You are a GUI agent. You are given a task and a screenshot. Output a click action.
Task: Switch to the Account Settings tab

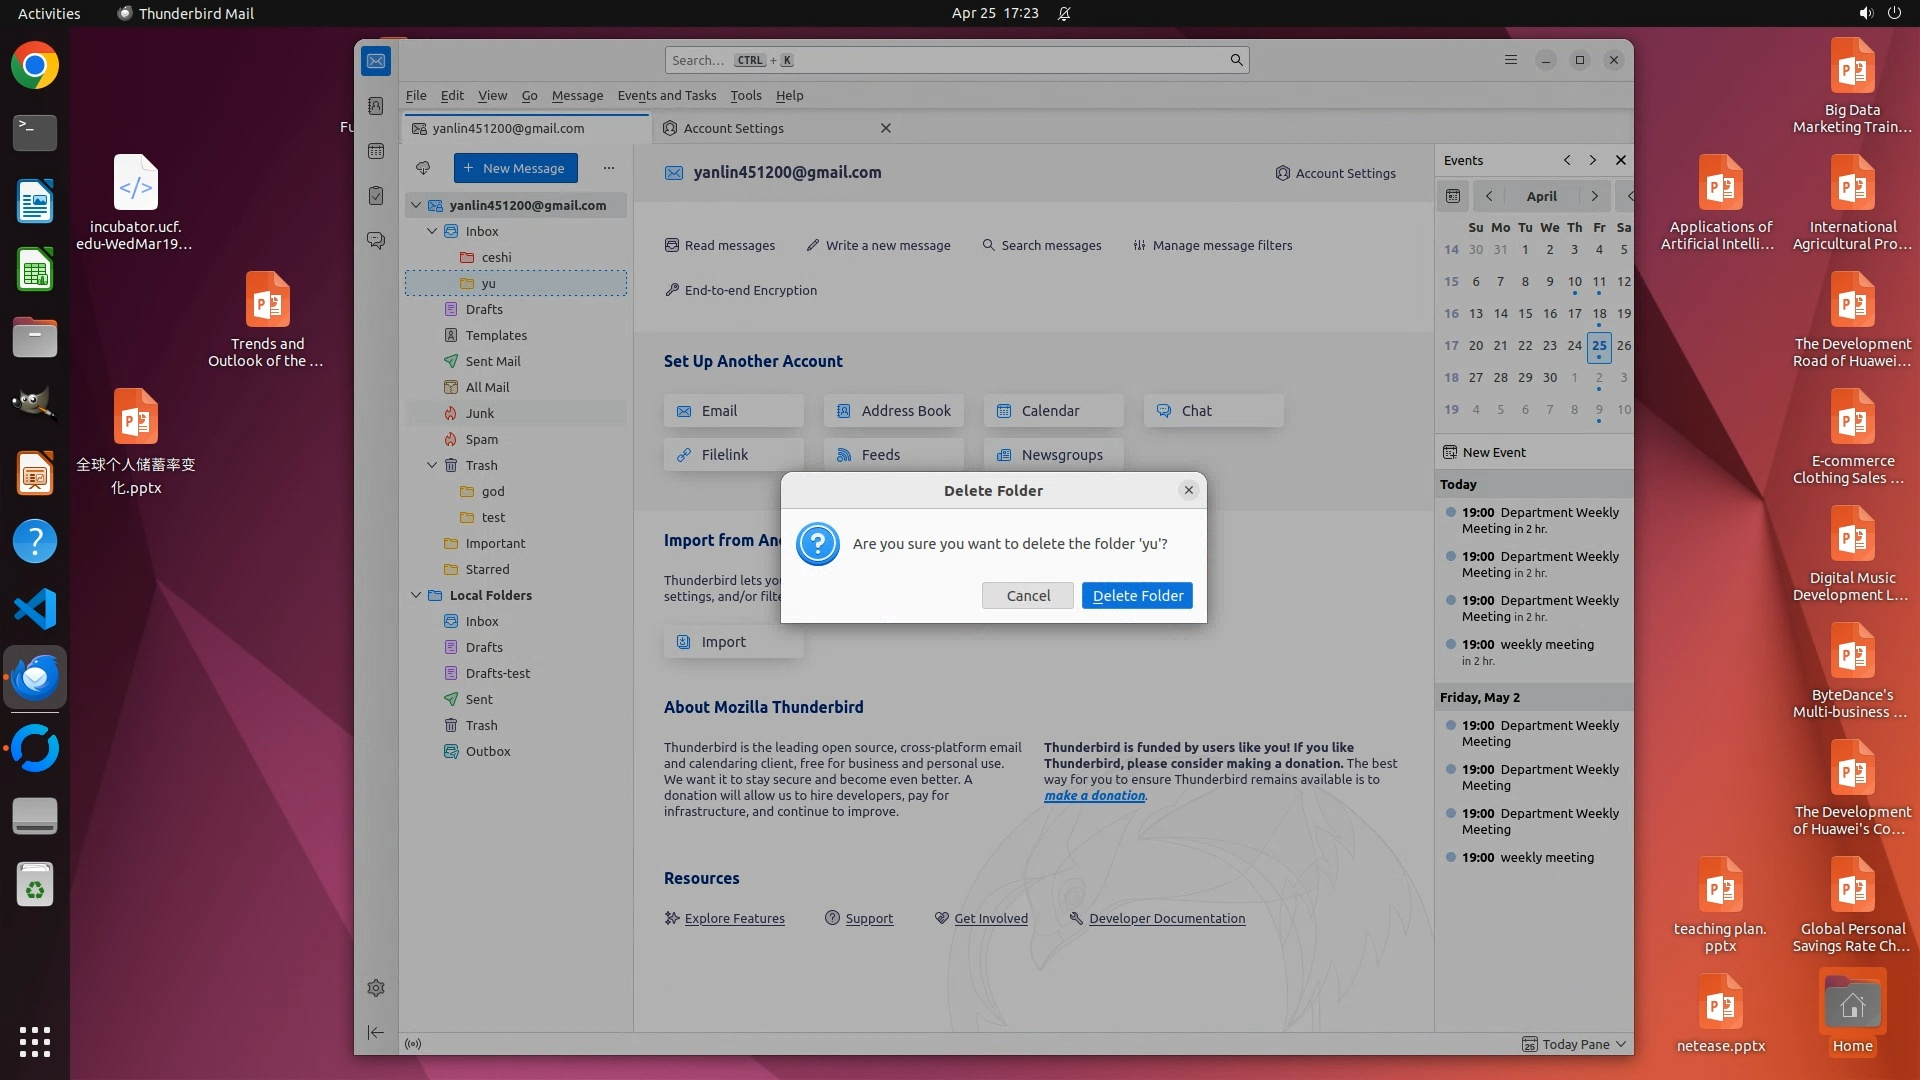734,128
